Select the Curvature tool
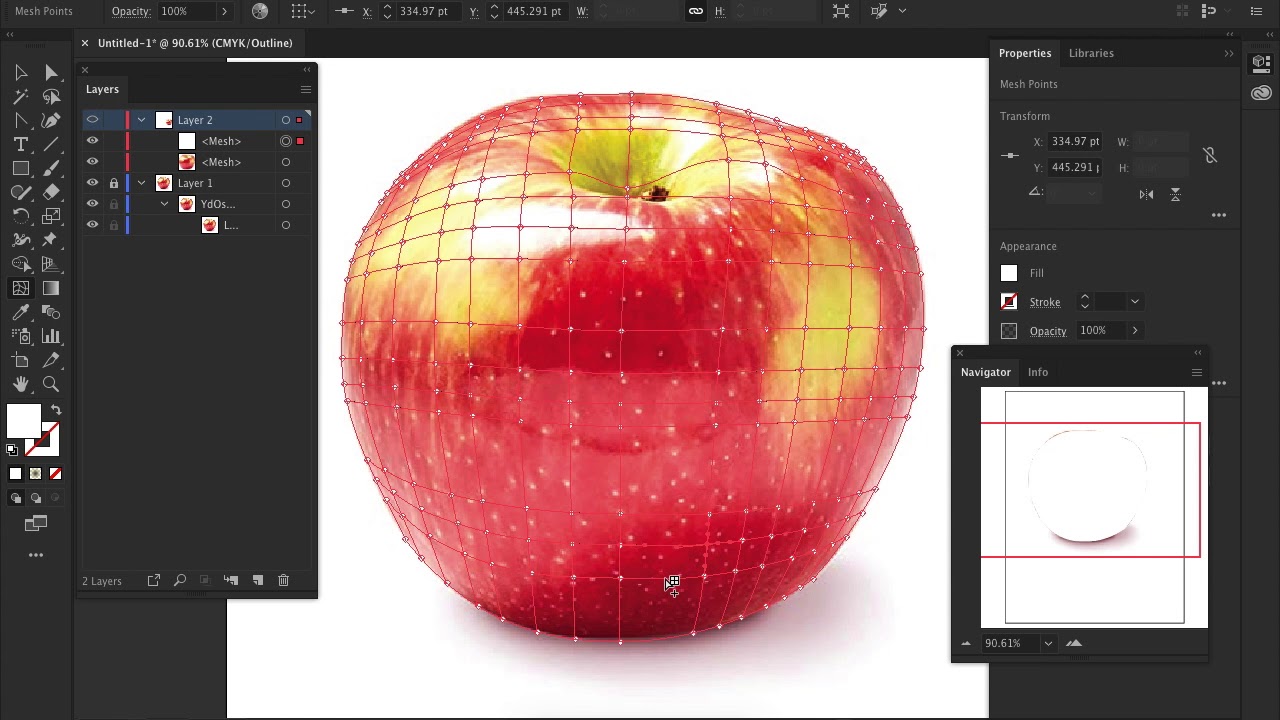The image size is (1280, 720). click(x=51, y=121)
